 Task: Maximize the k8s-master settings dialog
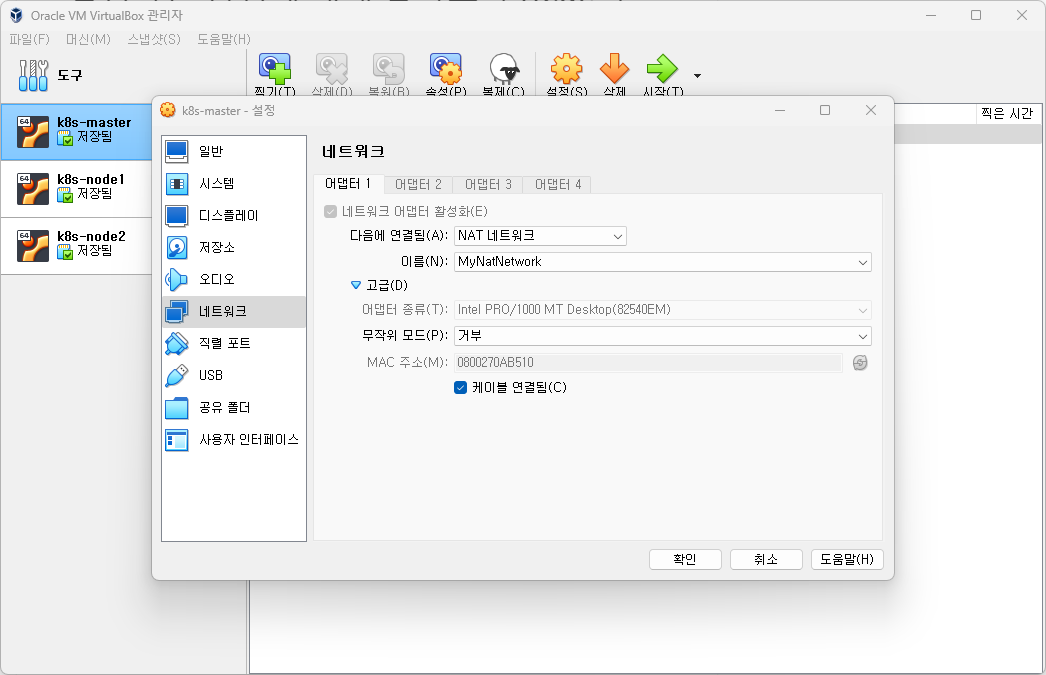click(825, 110)
